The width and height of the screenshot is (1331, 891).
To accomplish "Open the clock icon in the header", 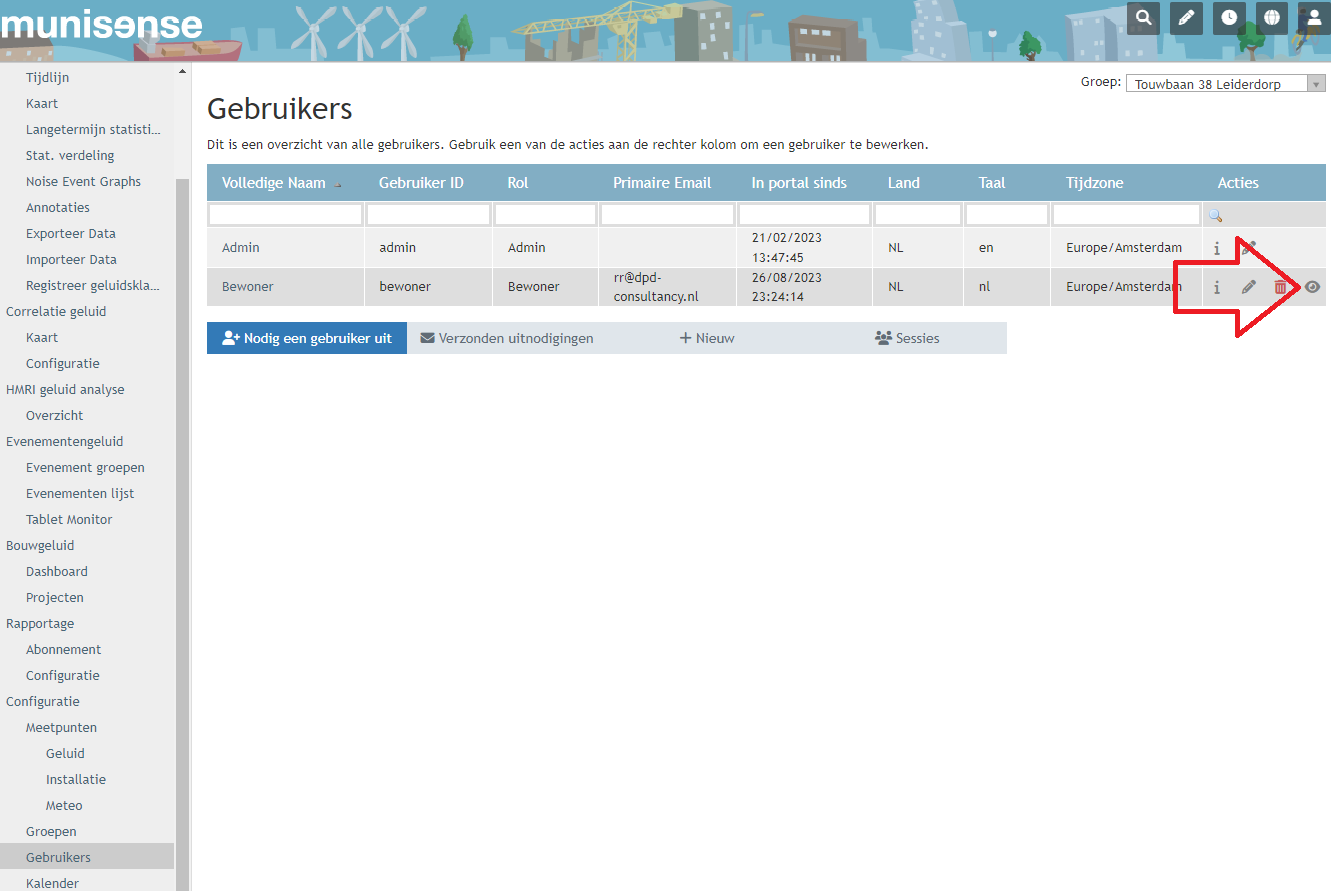I will click(x=1228, y=18).
